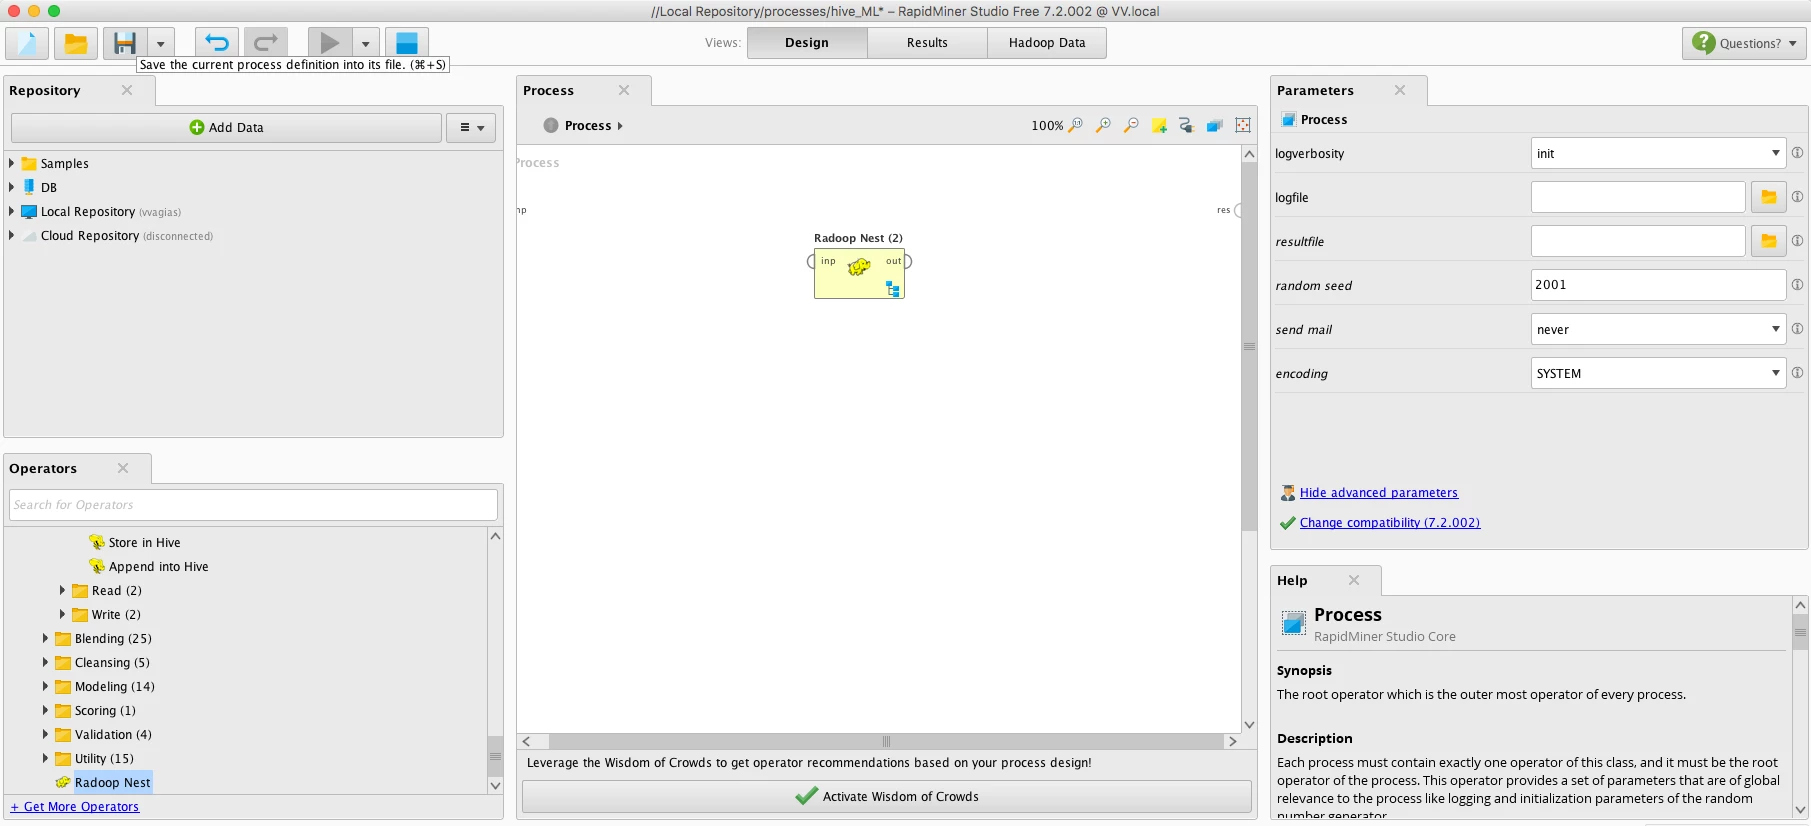Viewport: 1811px width, 826px height.
Task: Expand the Blending (25) operator folder
Action: [x=45, y=638]
